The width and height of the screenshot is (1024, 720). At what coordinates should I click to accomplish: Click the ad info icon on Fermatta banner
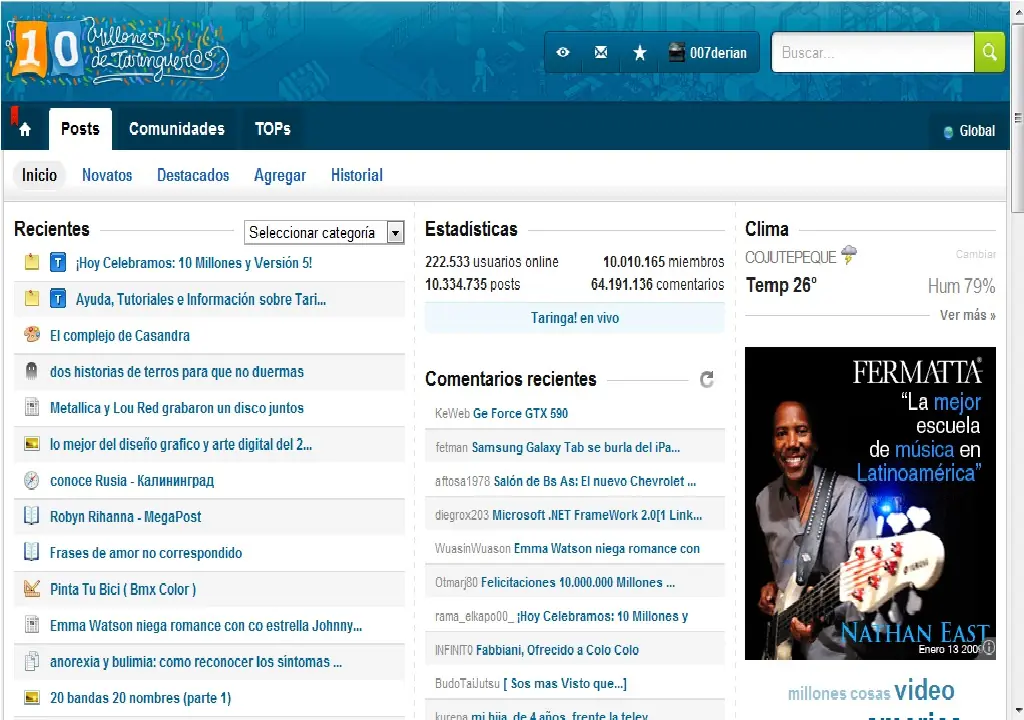tap(989, 647)
